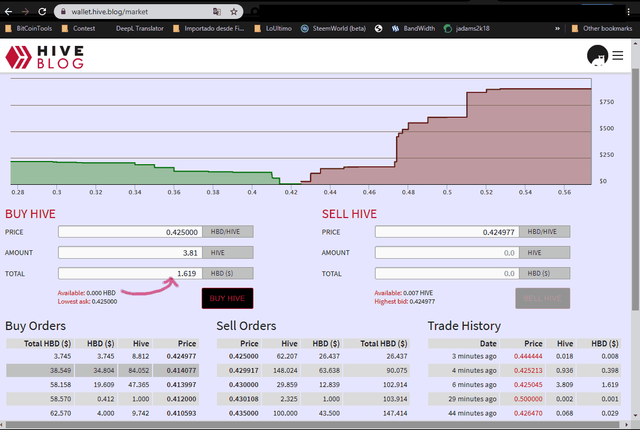640x430 pixels.
Task: Open the DeepL Translator bookmark
Action: click(x=140, y=29)
